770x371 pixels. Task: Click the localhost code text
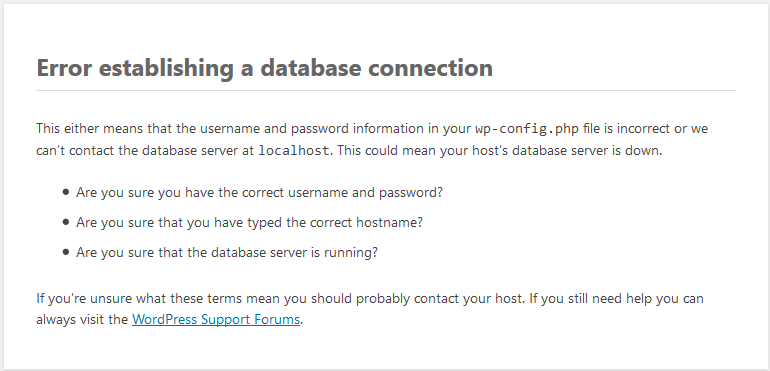tap(293, 150)
